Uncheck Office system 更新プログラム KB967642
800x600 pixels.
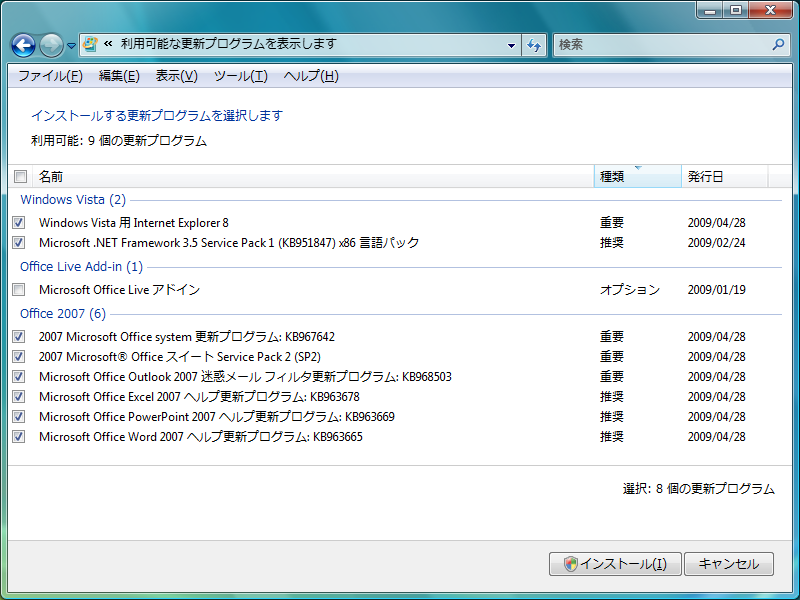[18, 336]
